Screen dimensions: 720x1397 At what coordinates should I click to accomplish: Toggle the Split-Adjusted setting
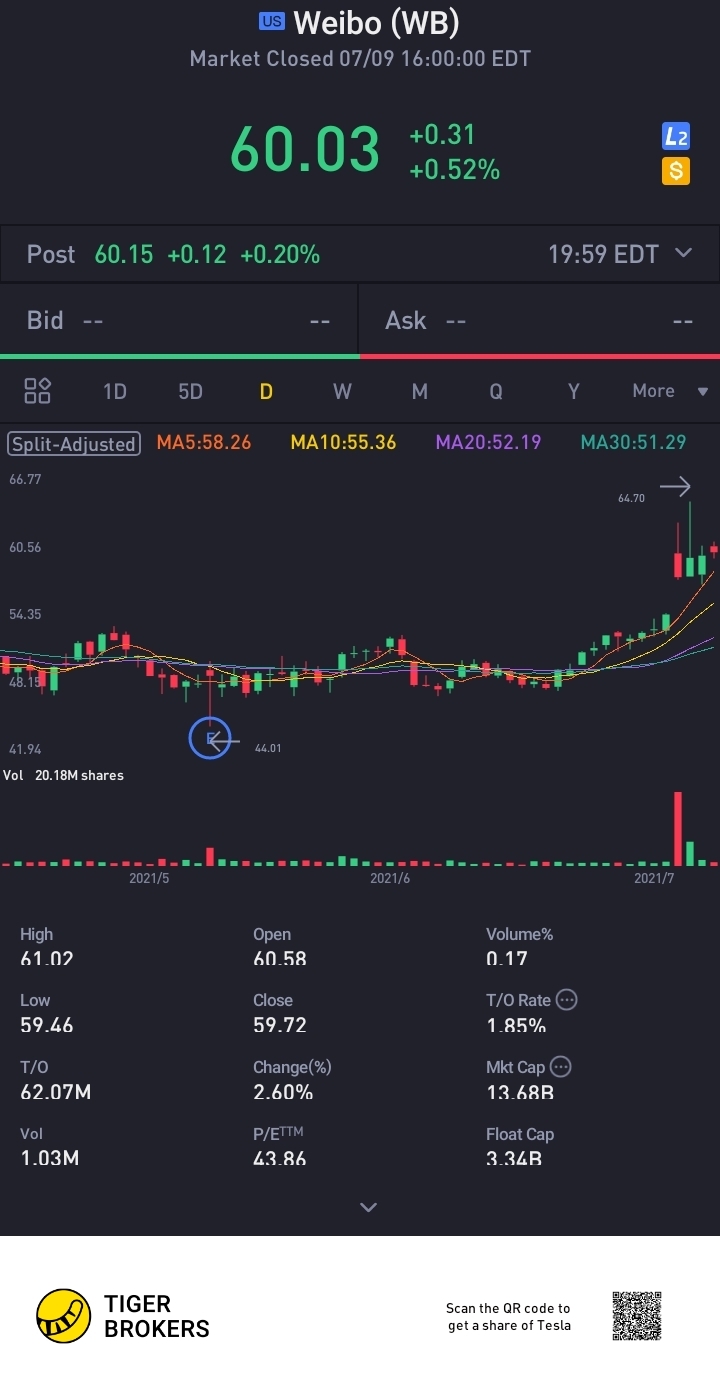pyautogui.click(x=73, y=443)
